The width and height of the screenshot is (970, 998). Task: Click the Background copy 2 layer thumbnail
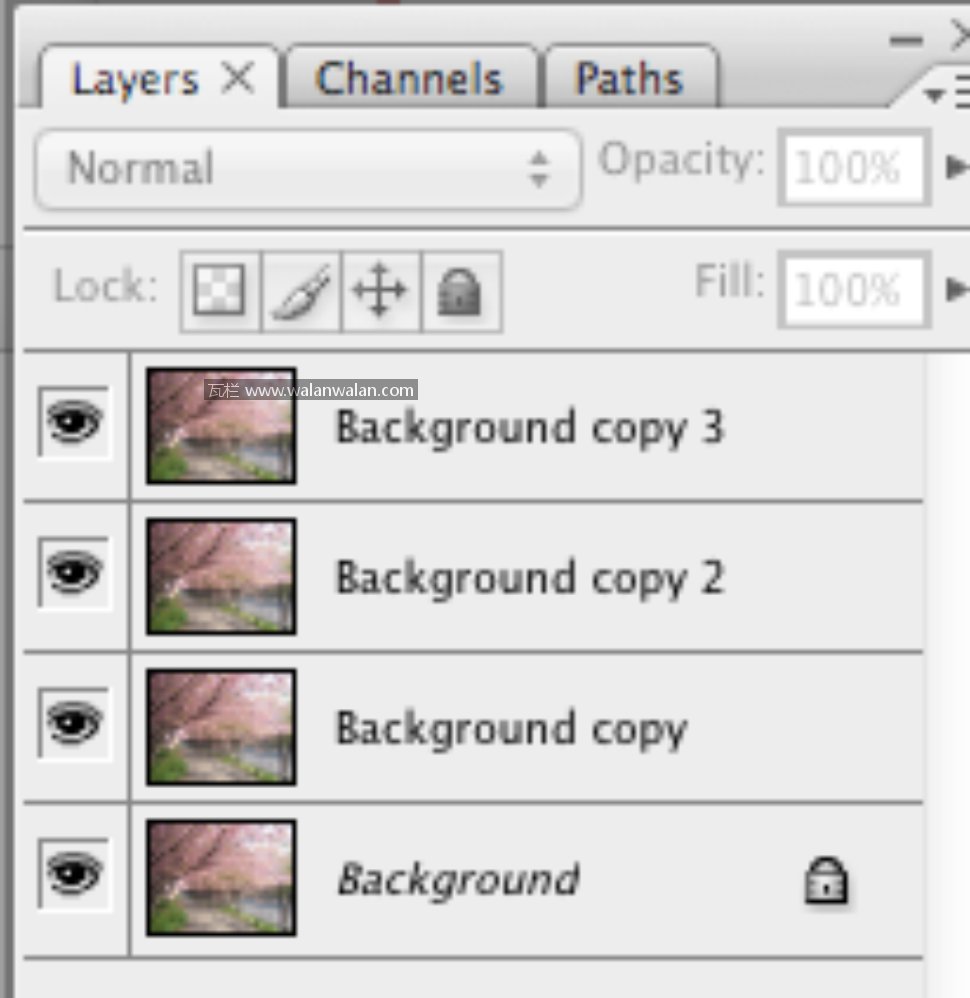pos(221,576)
